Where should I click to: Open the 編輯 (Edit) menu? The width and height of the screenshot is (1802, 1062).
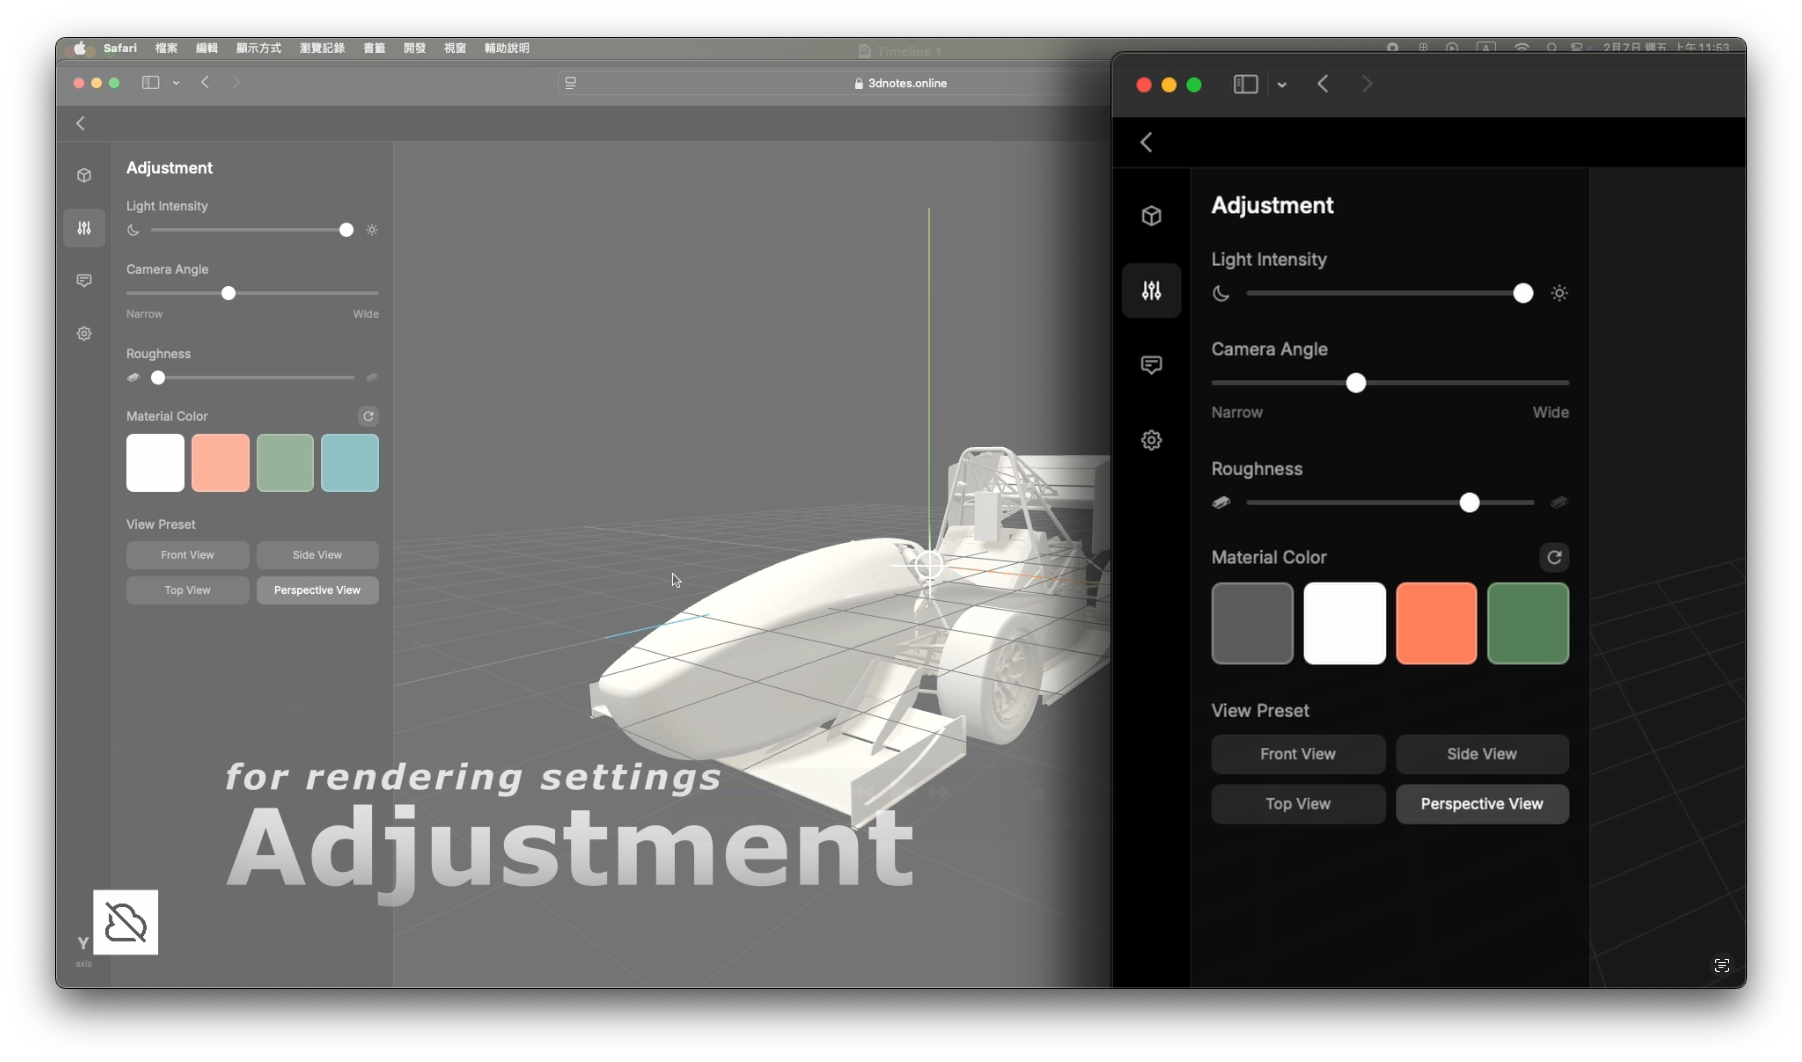coord(207,48)
